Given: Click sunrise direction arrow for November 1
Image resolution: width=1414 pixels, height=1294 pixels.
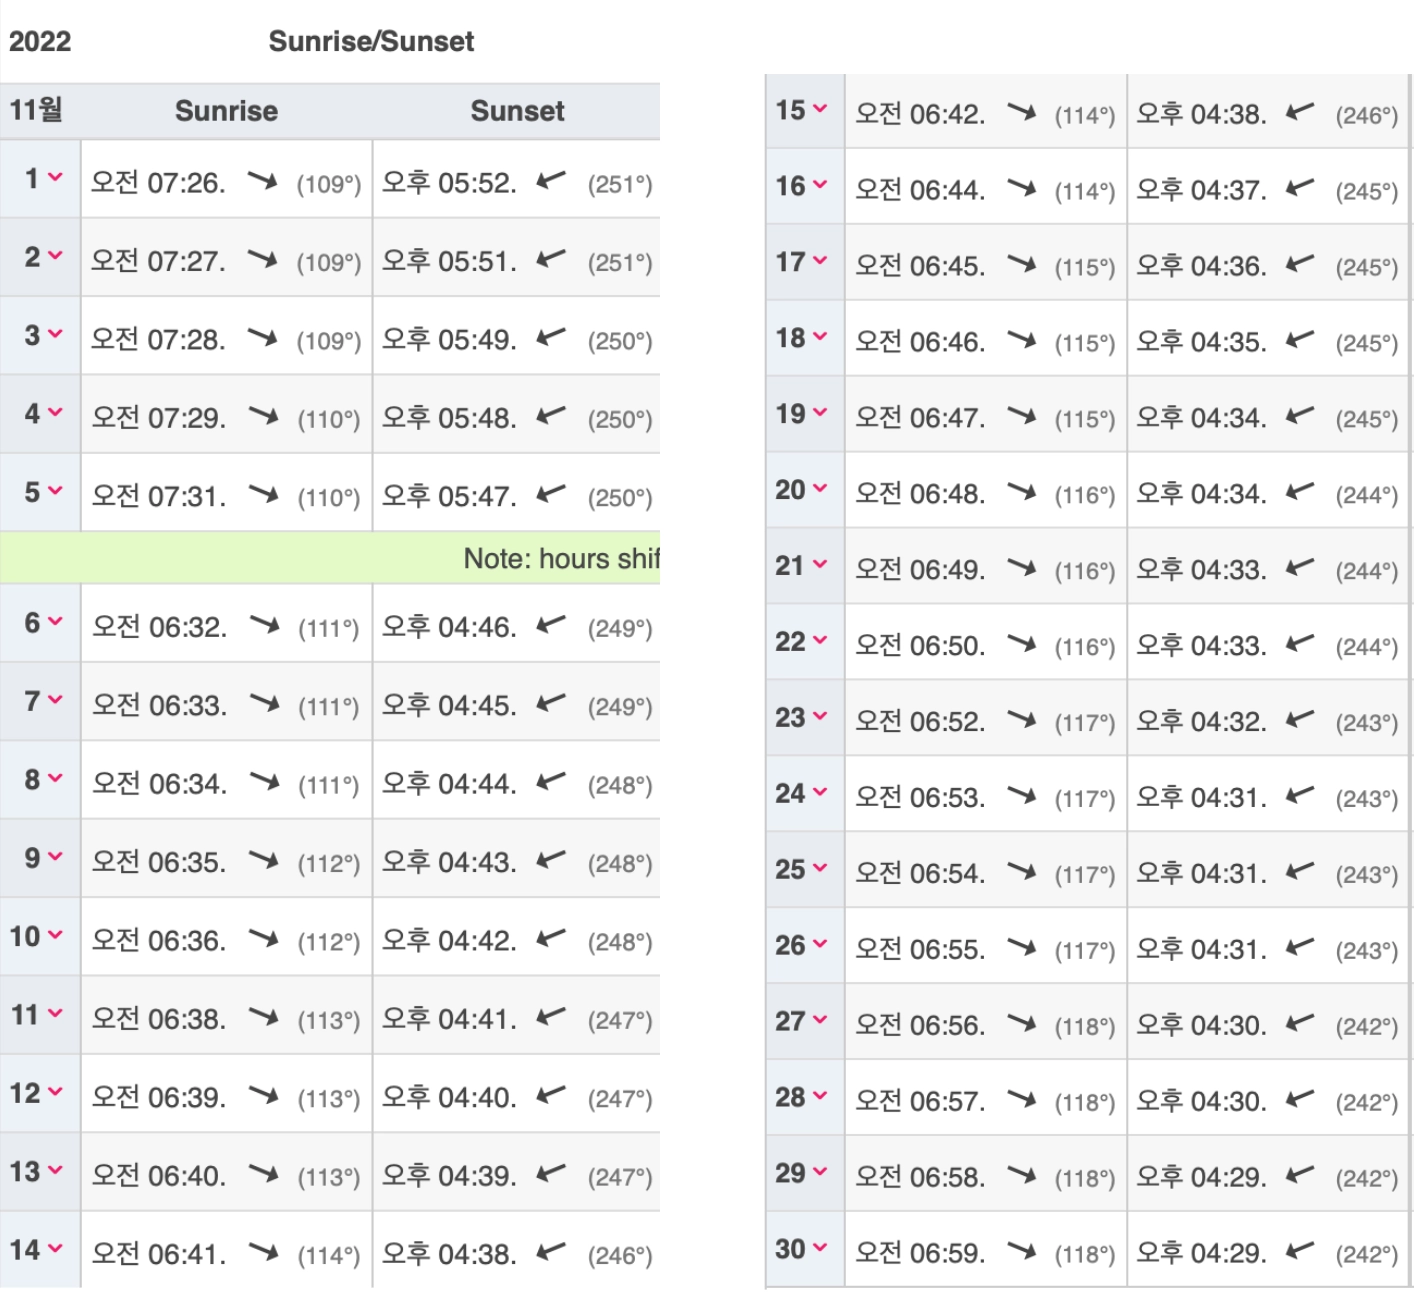Looking at the screenshot, I should pos(262,181).
